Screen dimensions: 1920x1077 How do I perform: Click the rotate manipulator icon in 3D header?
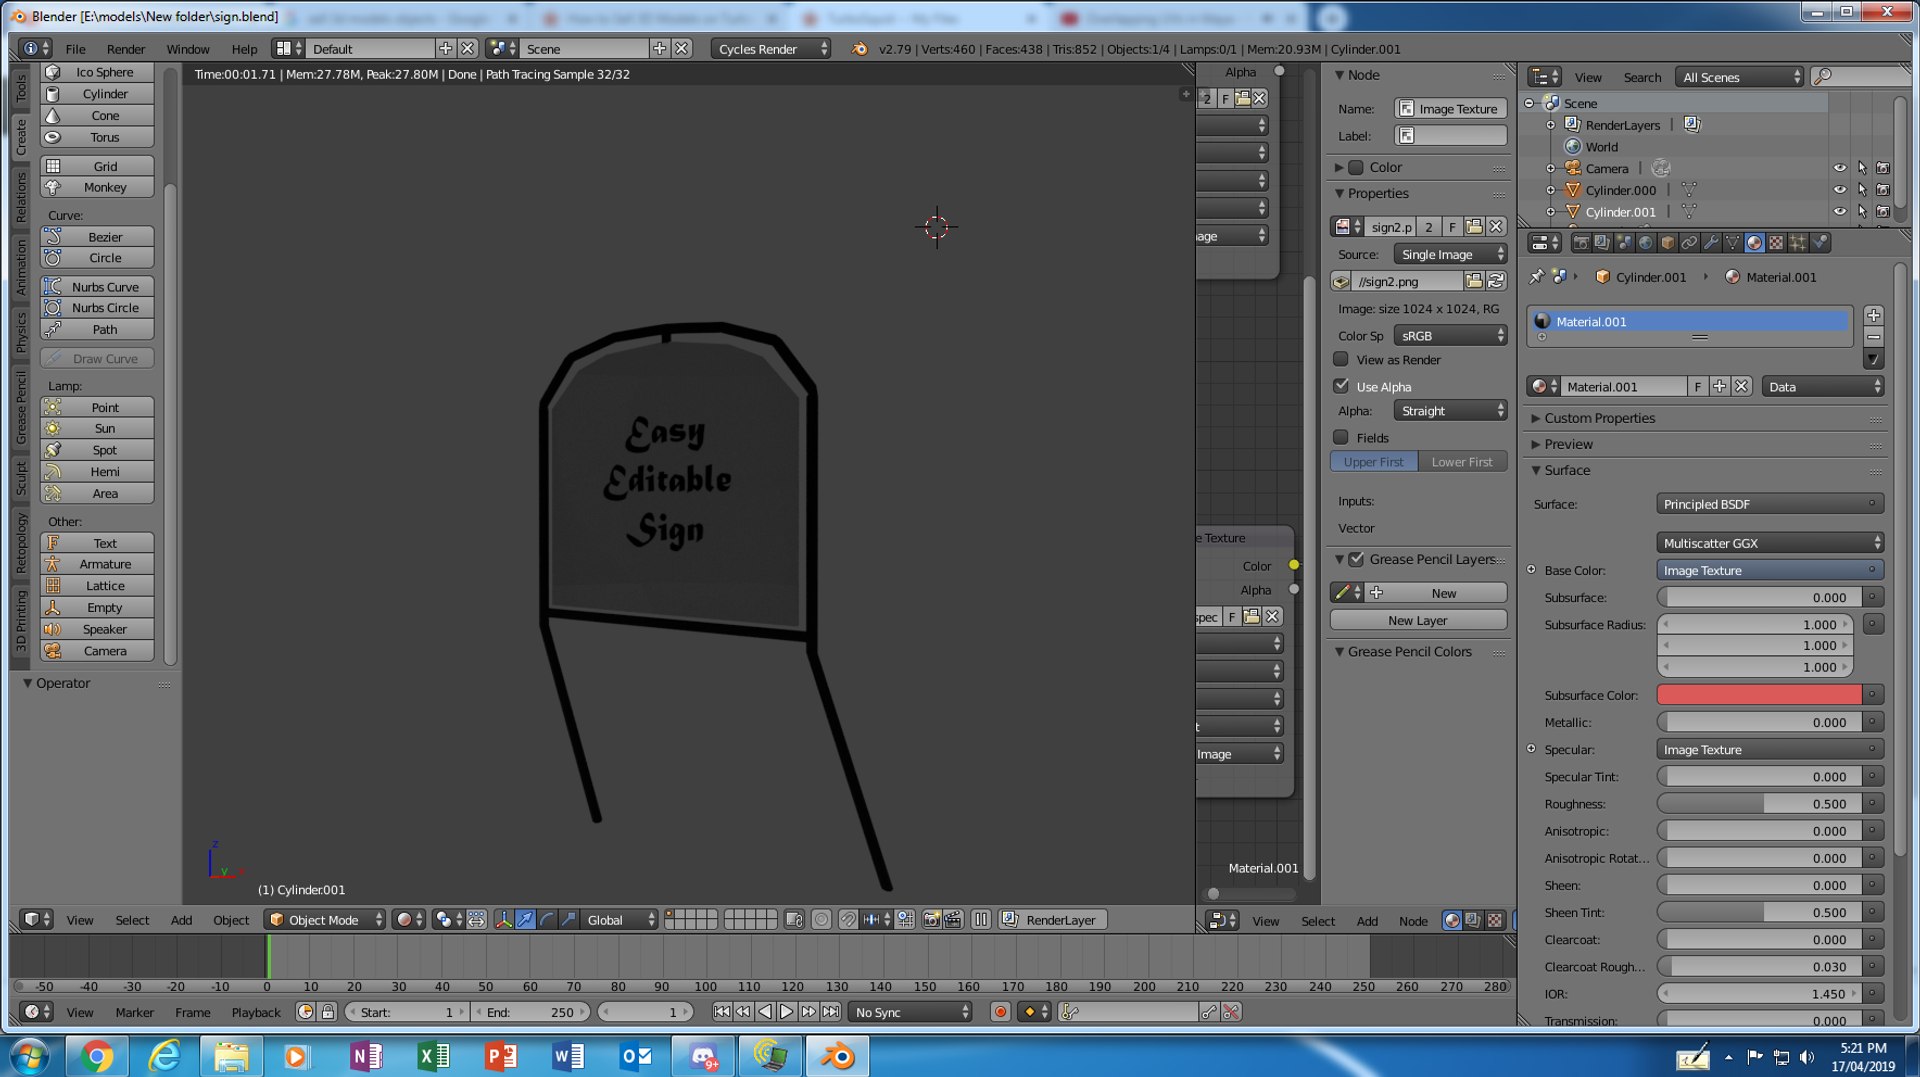click(x=547, y=920)
